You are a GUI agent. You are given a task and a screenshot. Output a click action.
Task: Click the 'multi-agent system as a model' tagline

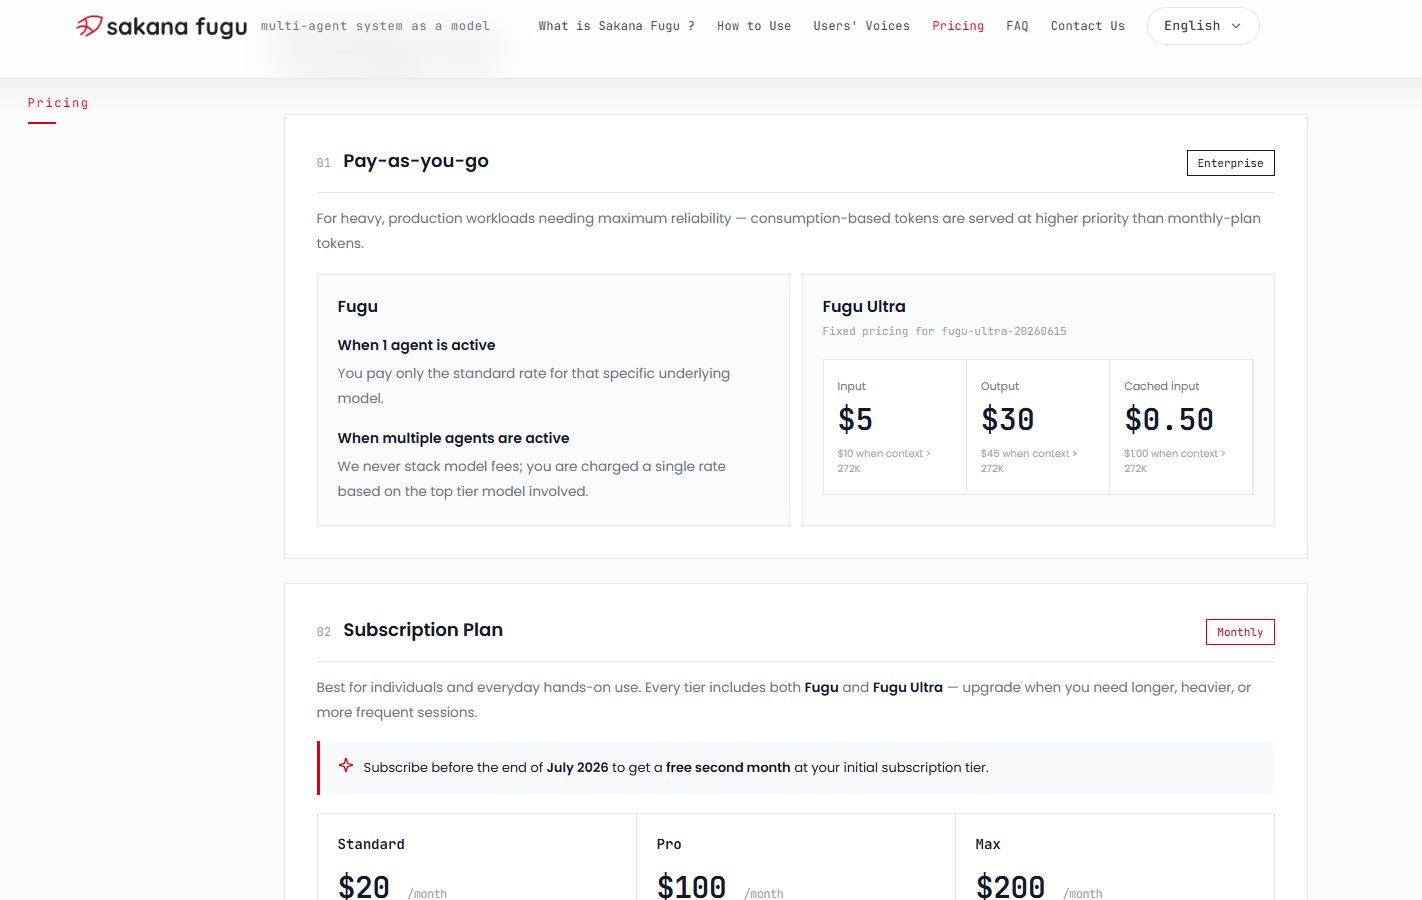pyautogui.click(x=375, y=26)
